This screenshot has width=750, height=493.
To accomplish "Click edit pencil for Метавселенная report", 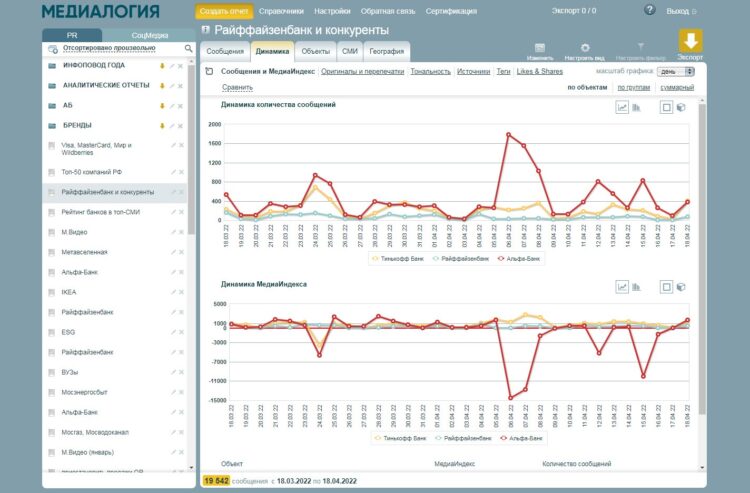I will [174, 252].
